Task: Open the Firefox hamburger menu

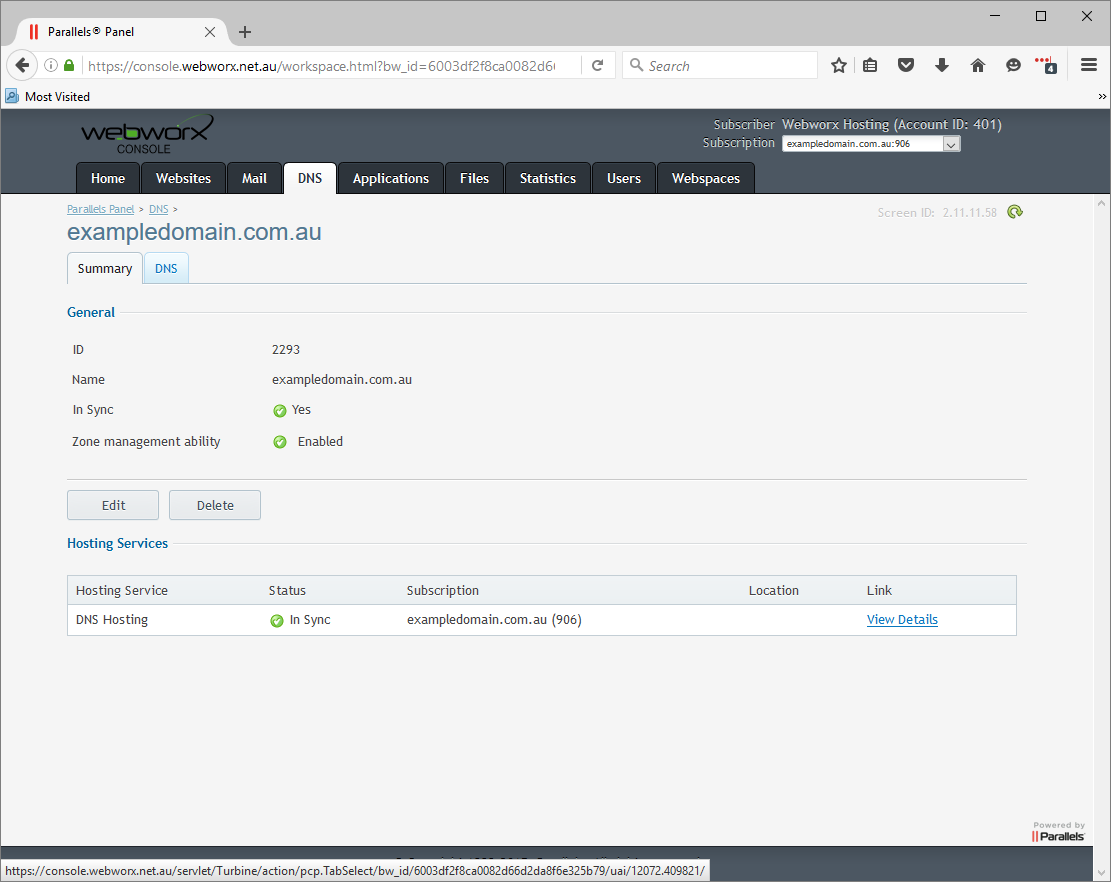Action: coord(1089,66)
